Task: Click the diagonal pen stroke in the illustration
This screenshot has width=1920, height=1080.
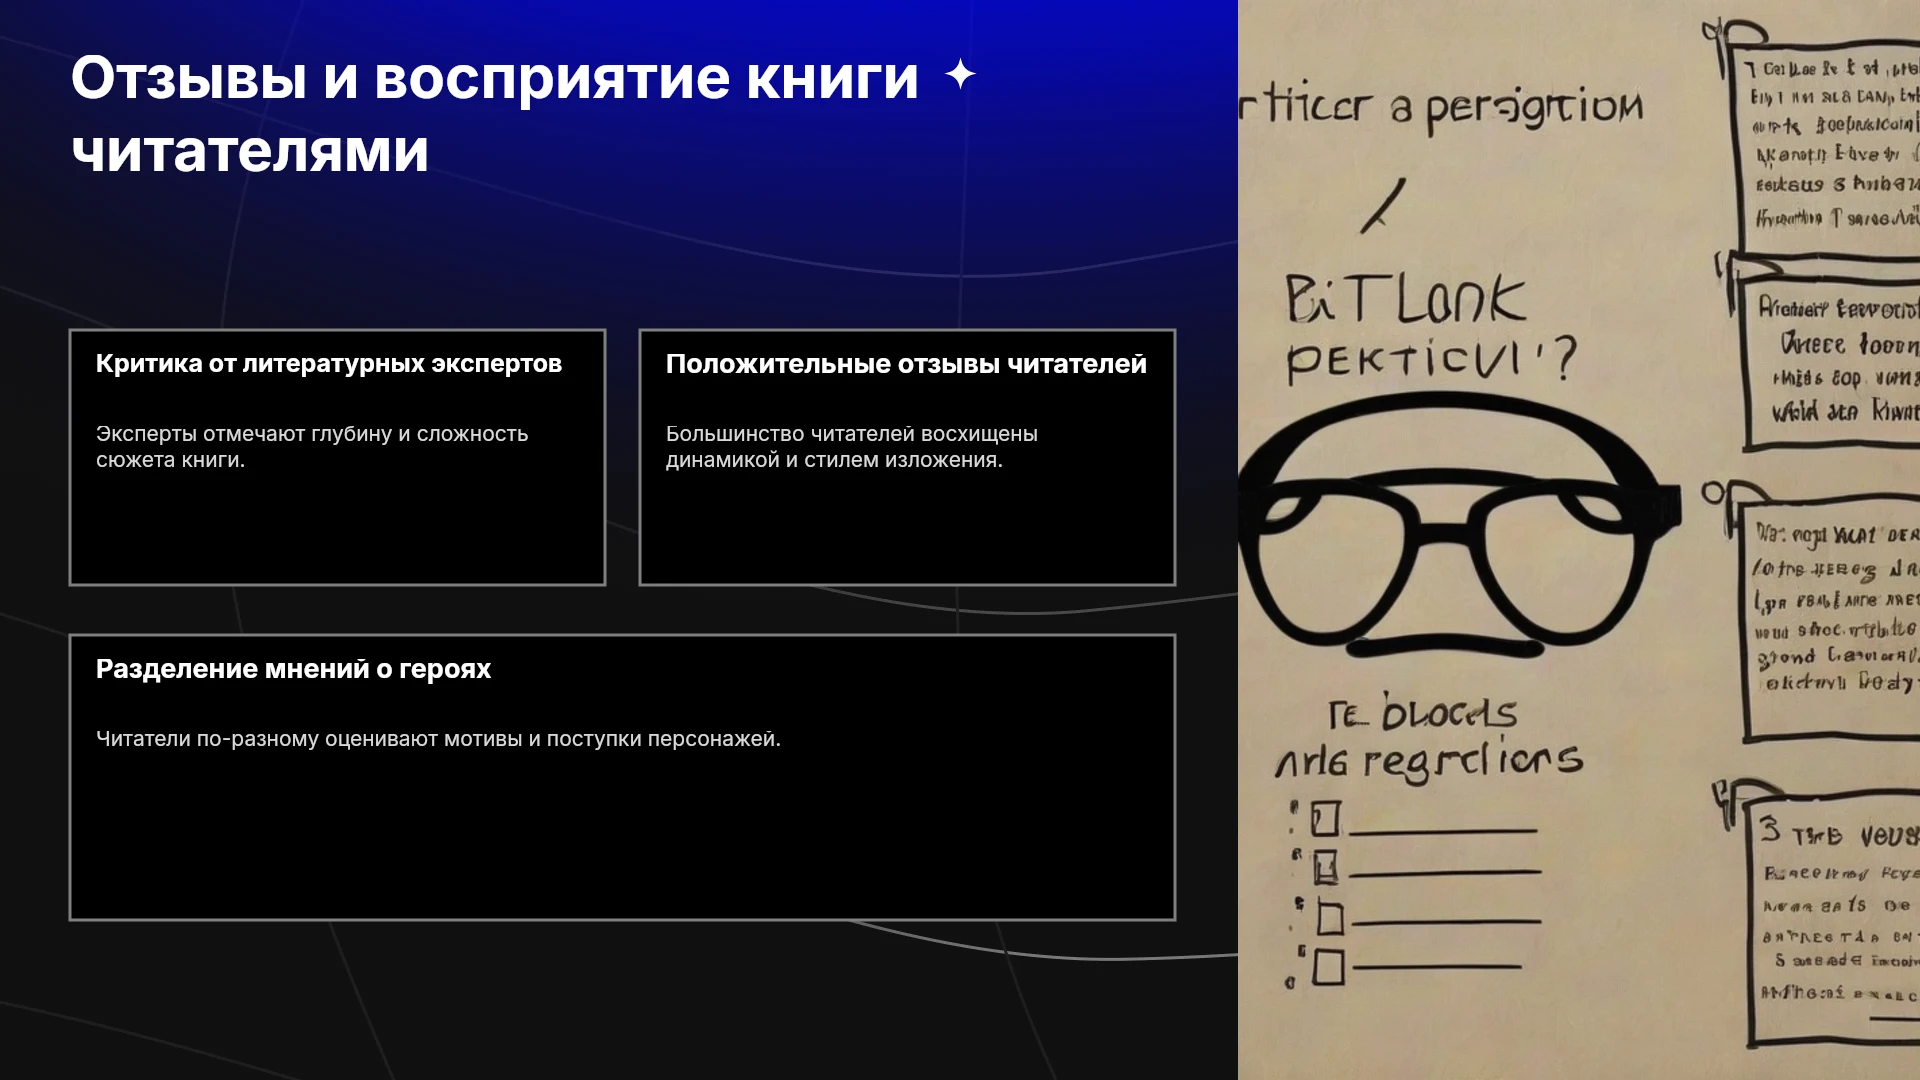Action: (1383, 206)
